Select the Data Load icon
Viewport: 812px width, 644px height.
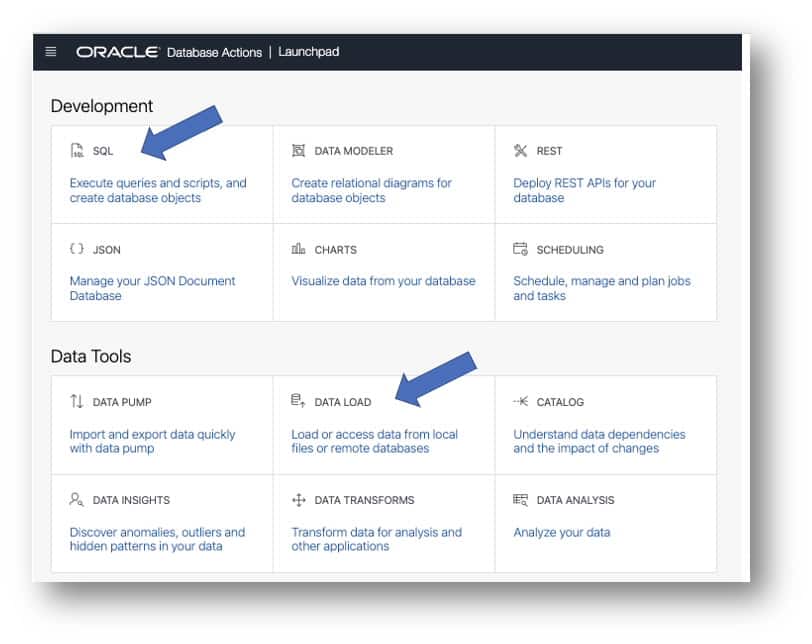point(297,401)
